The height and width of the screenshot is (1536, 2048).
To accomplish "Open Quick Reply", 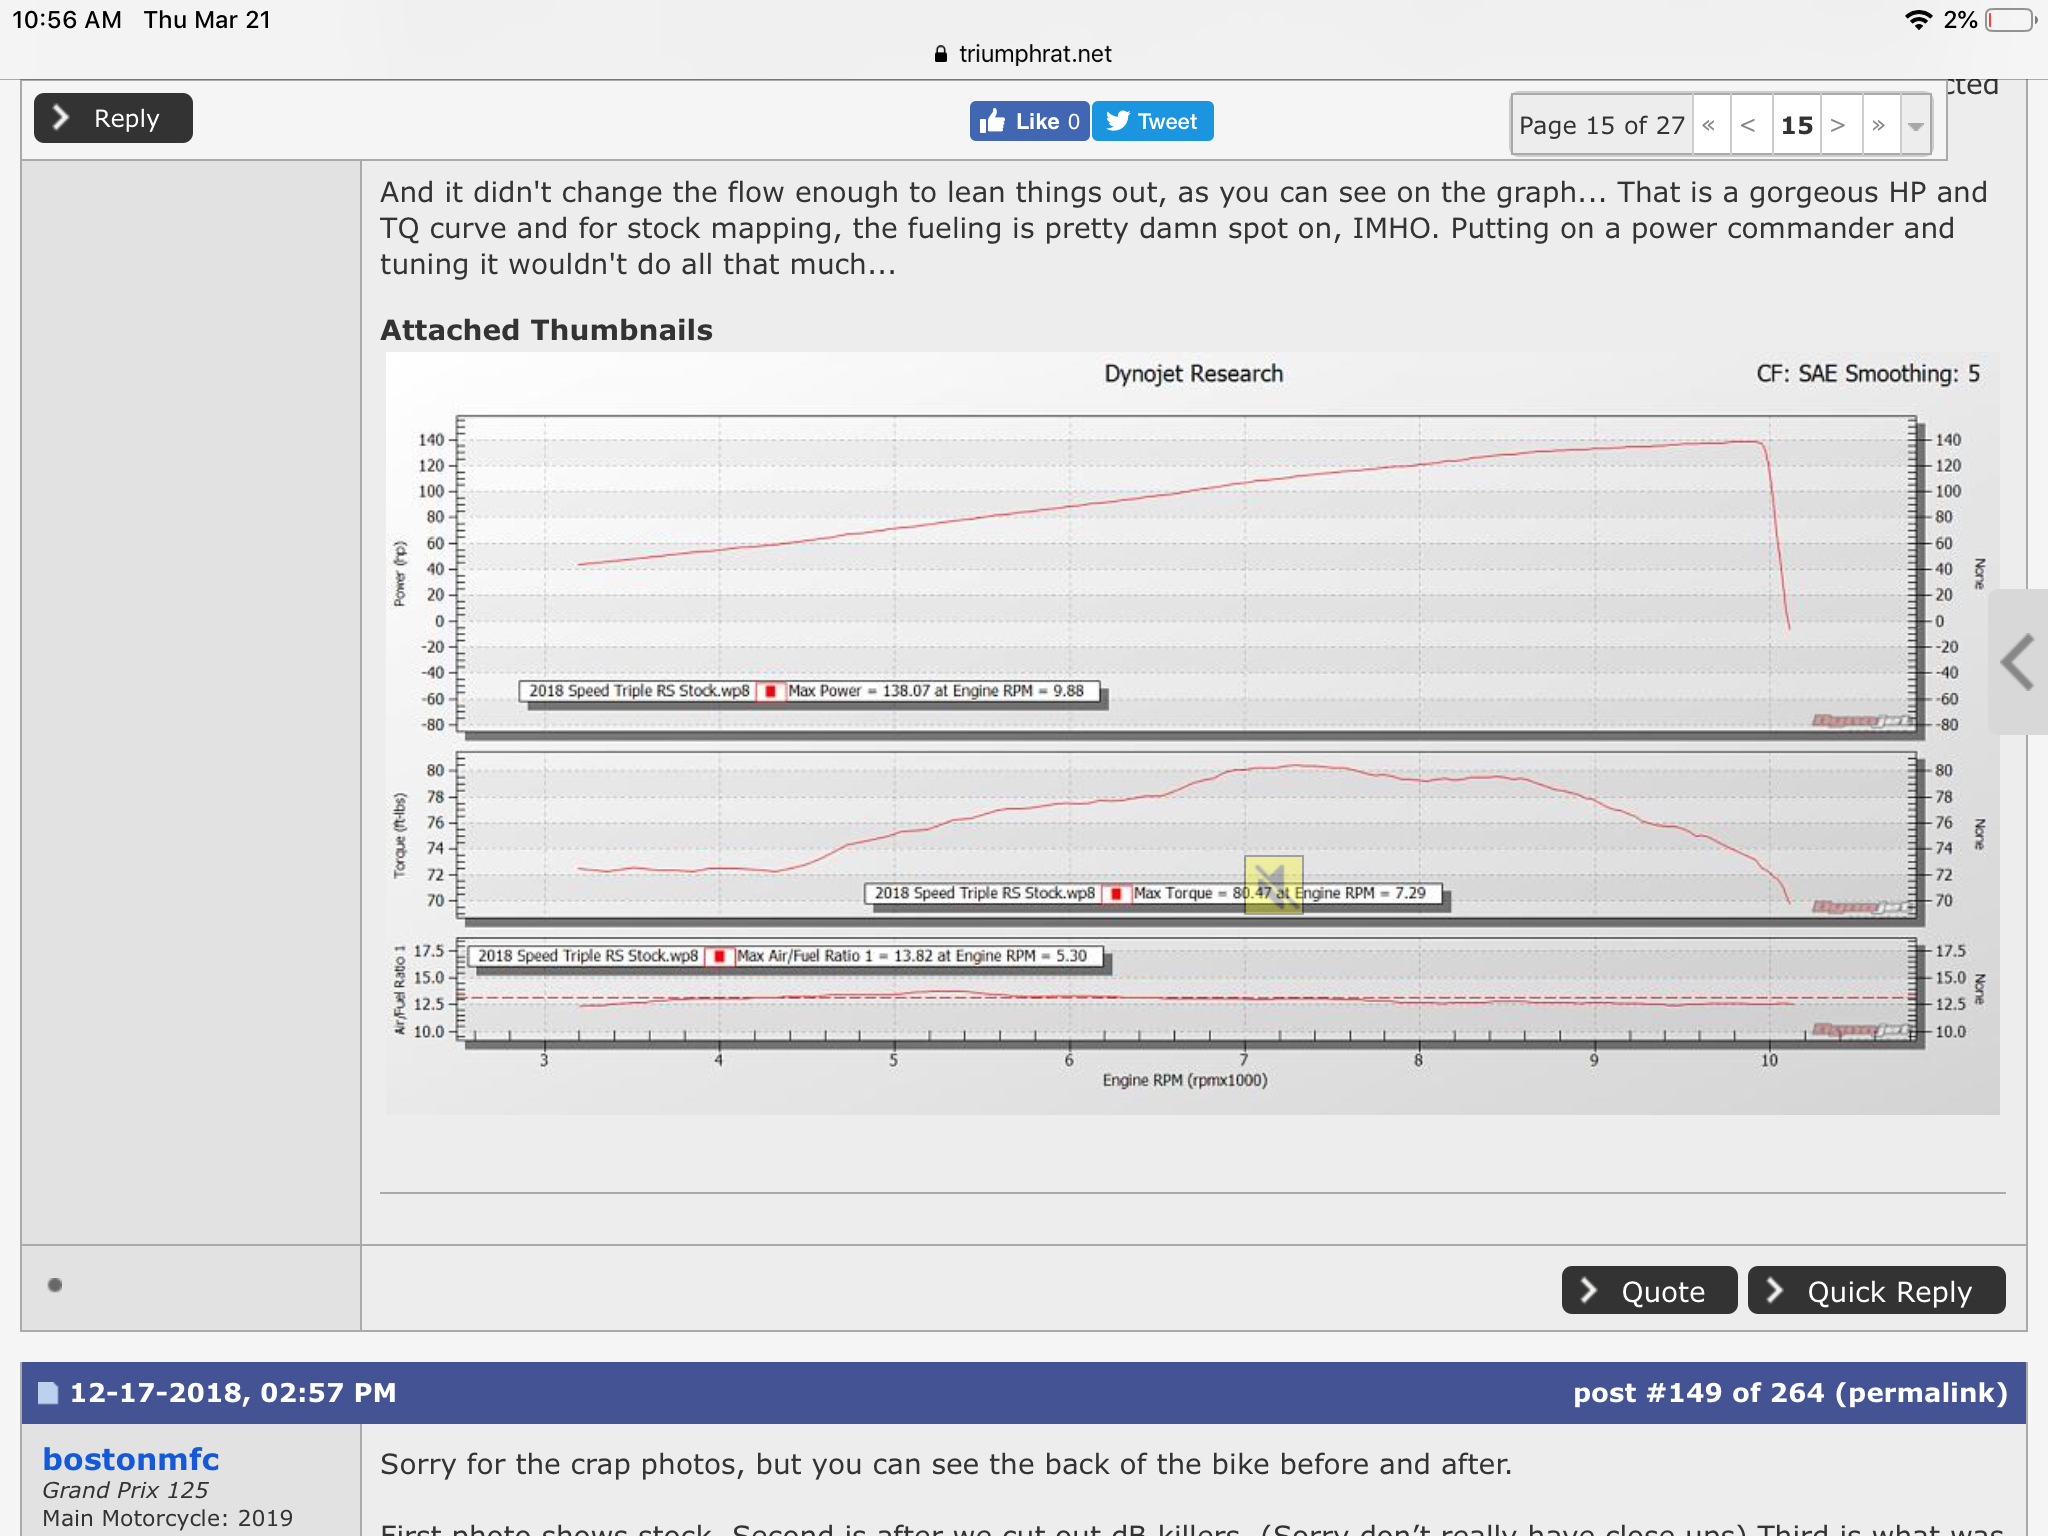I will point(1876,1290).
